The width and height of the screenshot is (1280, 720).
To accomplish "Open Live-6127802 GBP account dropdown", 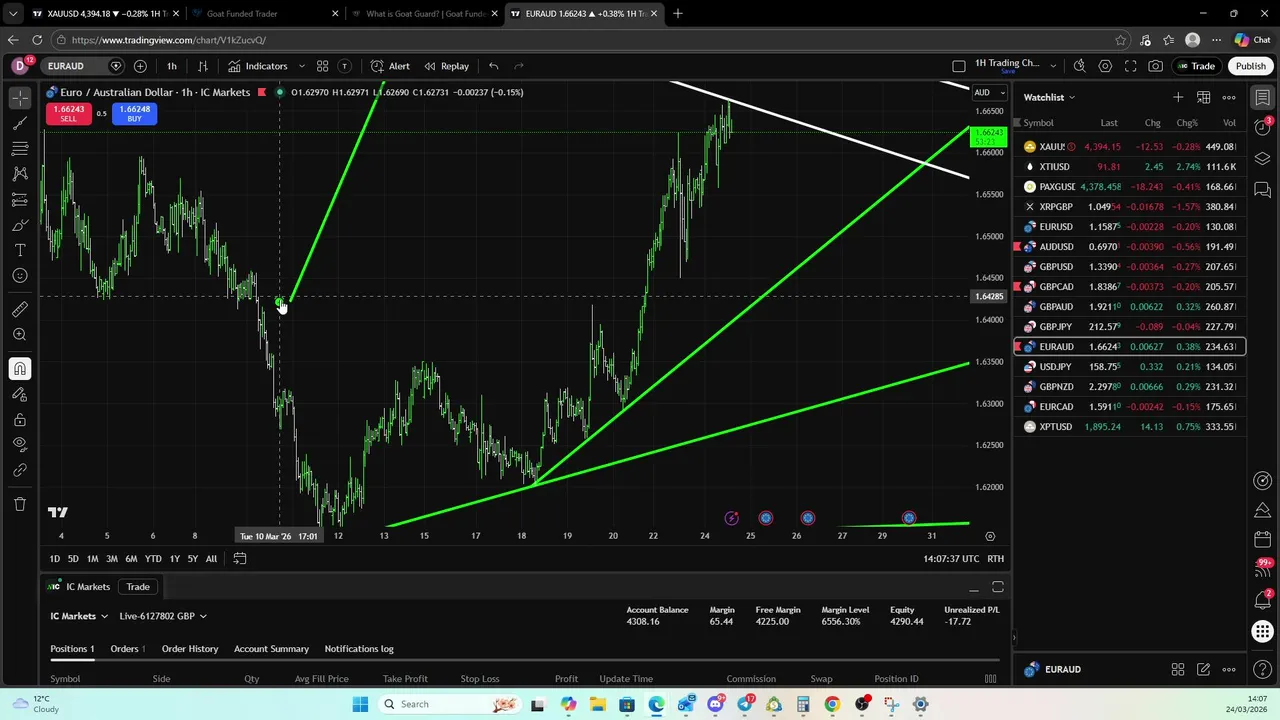I will click(162, 616).
